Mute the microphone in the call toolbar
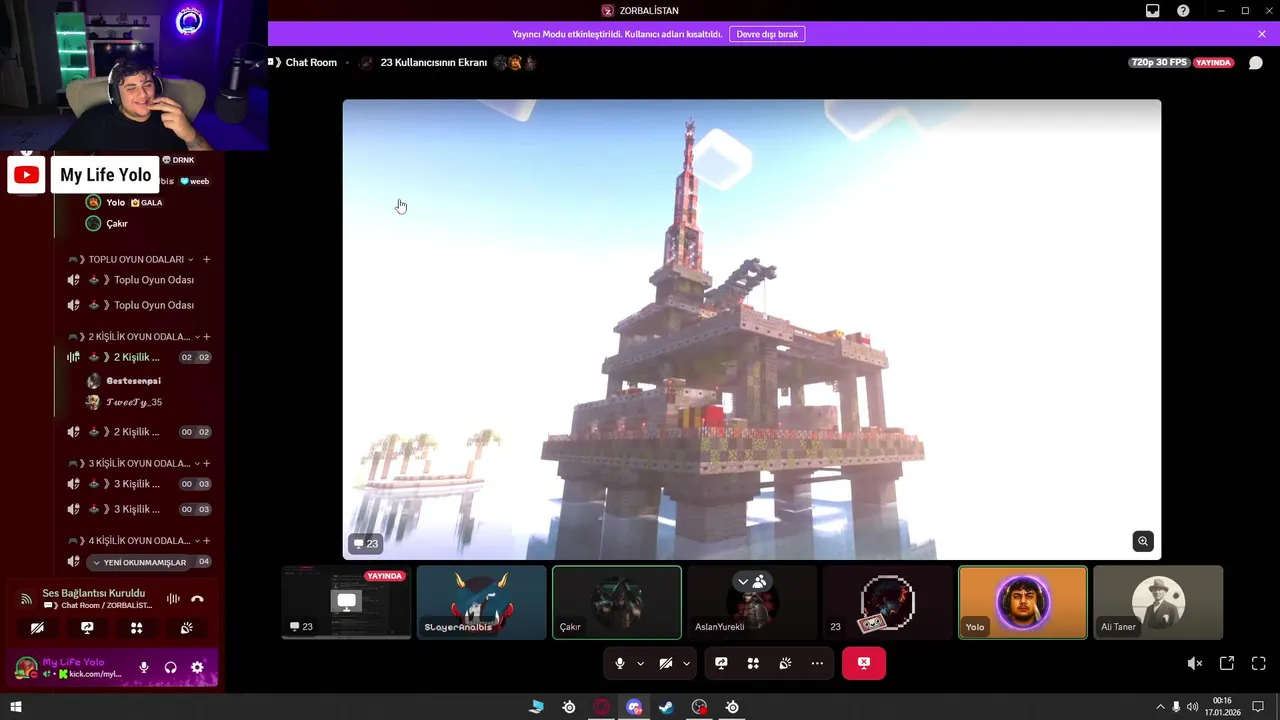The image size is (1280, 720). [x=620, y=663]
